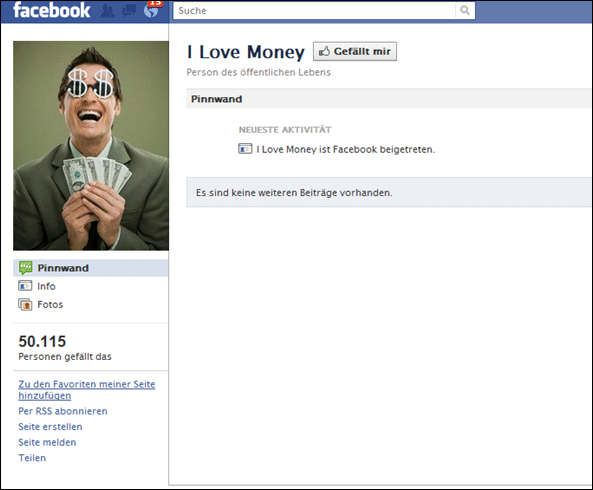Click the Fotos icon in the sidebar

tap(25, 304)
